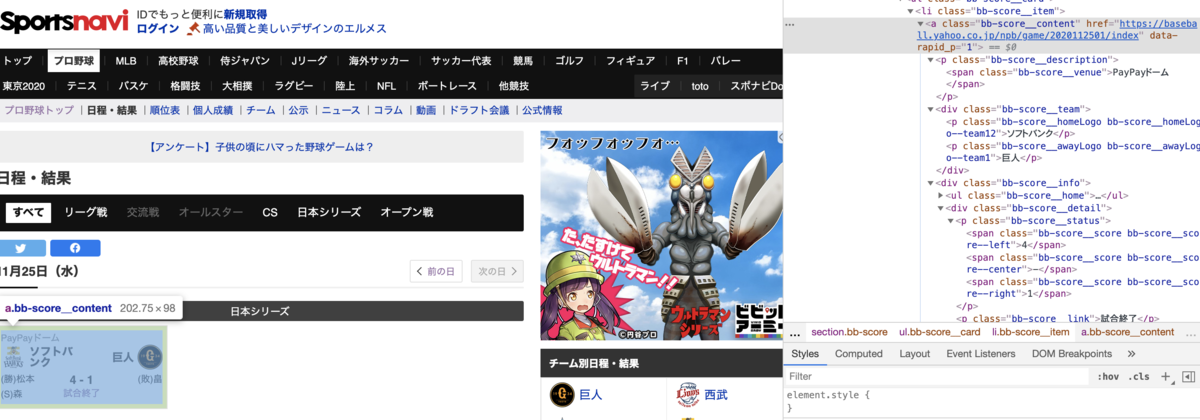Collapse the p.bb-score__description node
Image resolution: width=1200 pixels, height=420 pixels.
[930, 58]
